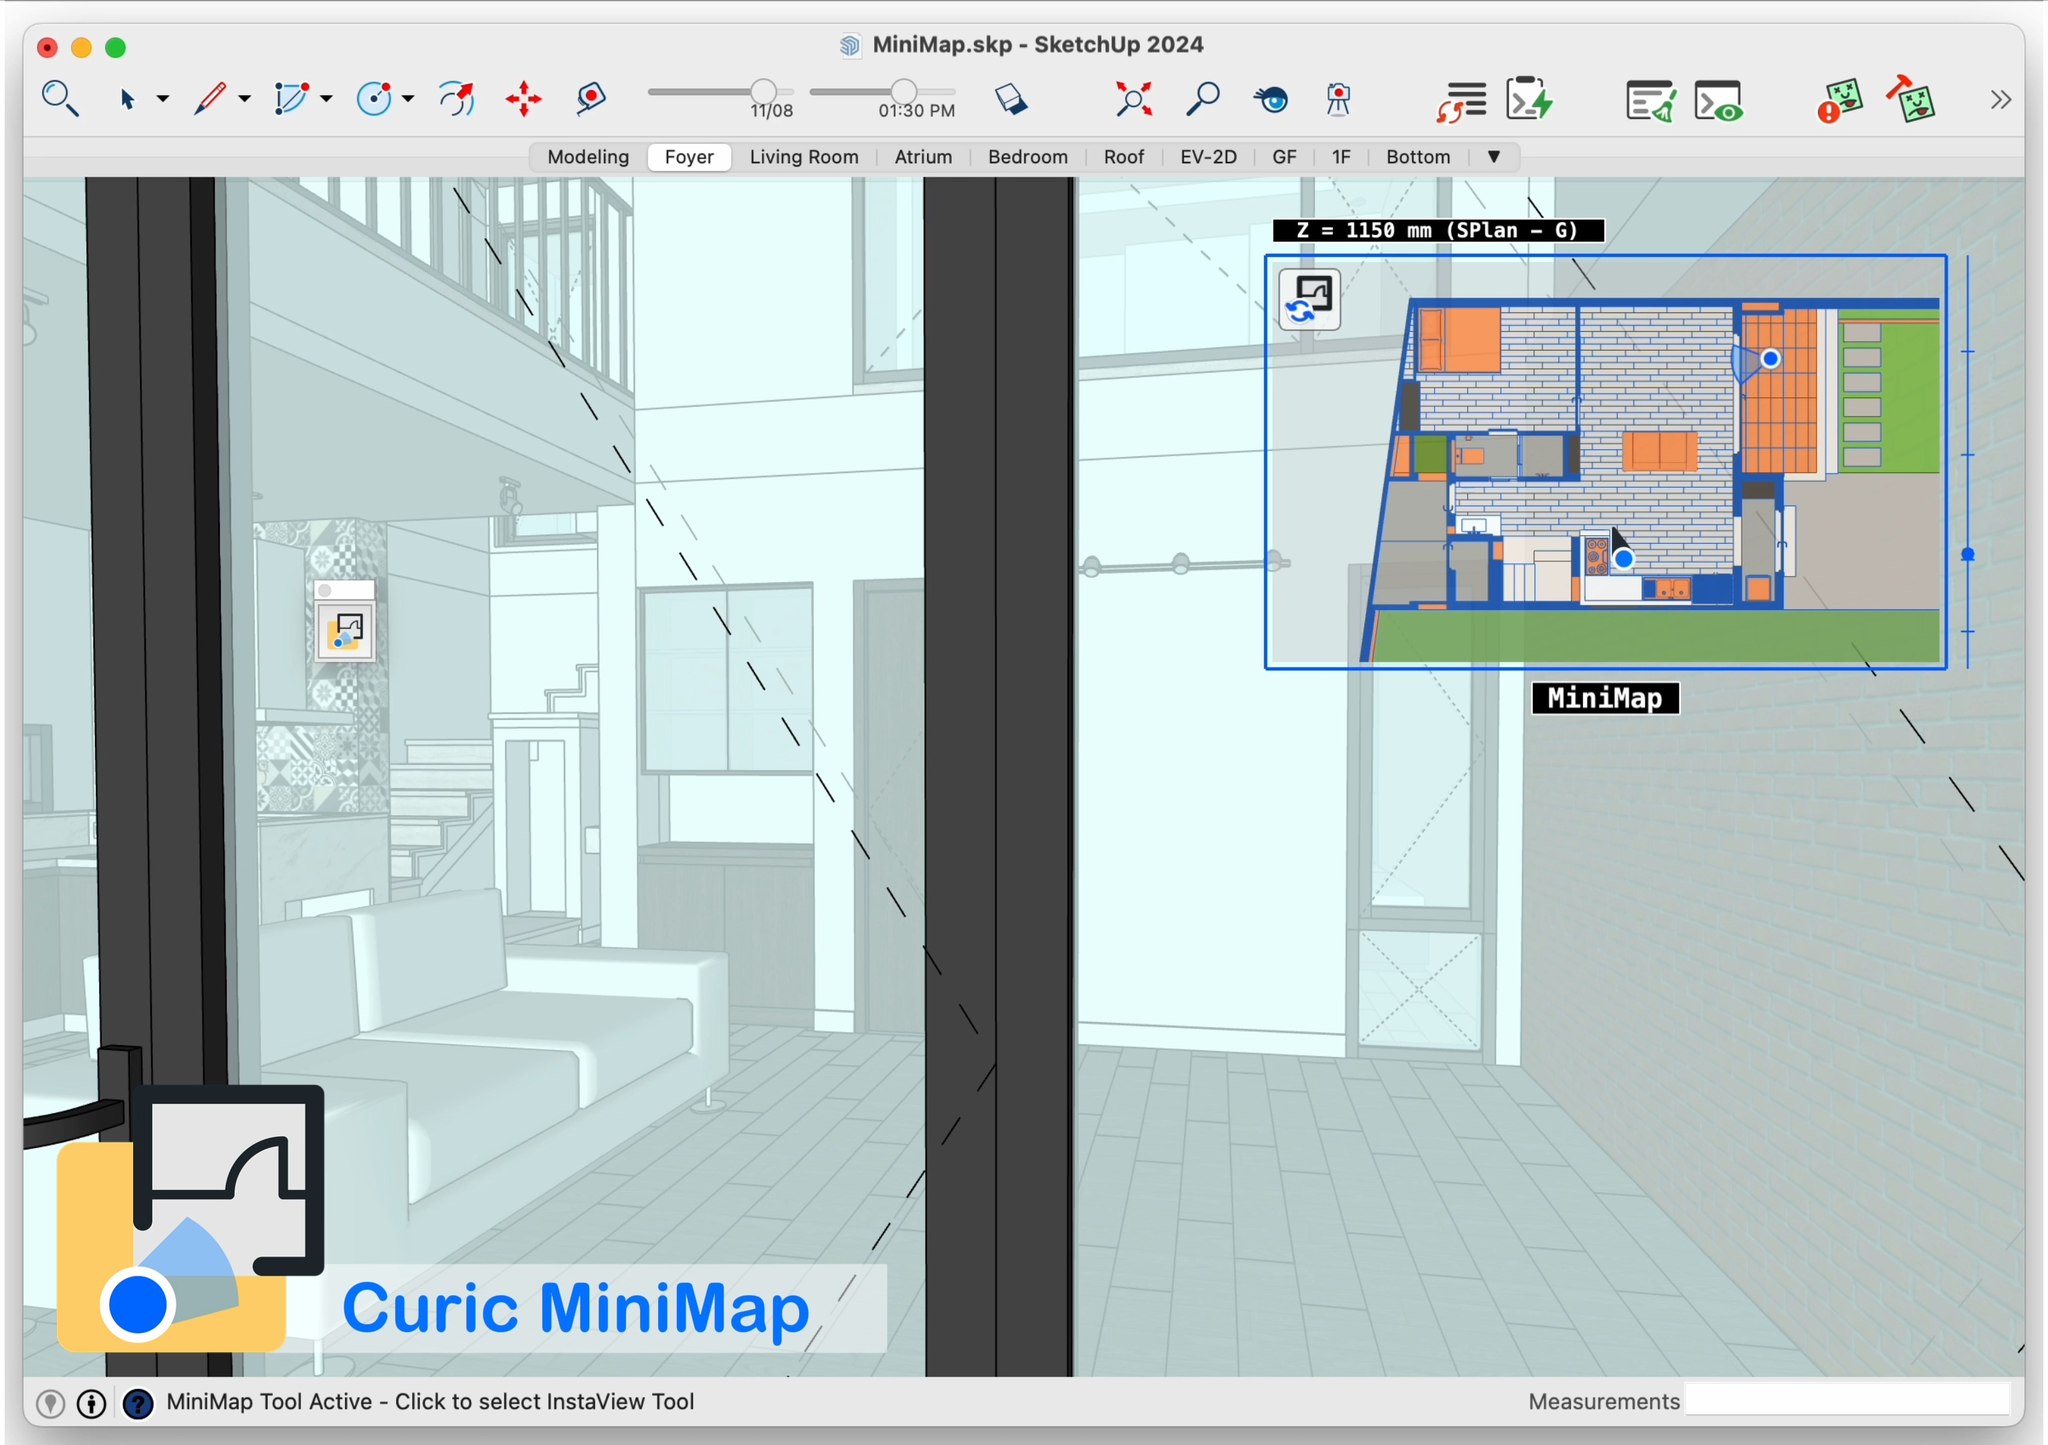Select the Zoom magnifier tool
Viewport: 2048px width, 1445px height.
coord(1203,99)
